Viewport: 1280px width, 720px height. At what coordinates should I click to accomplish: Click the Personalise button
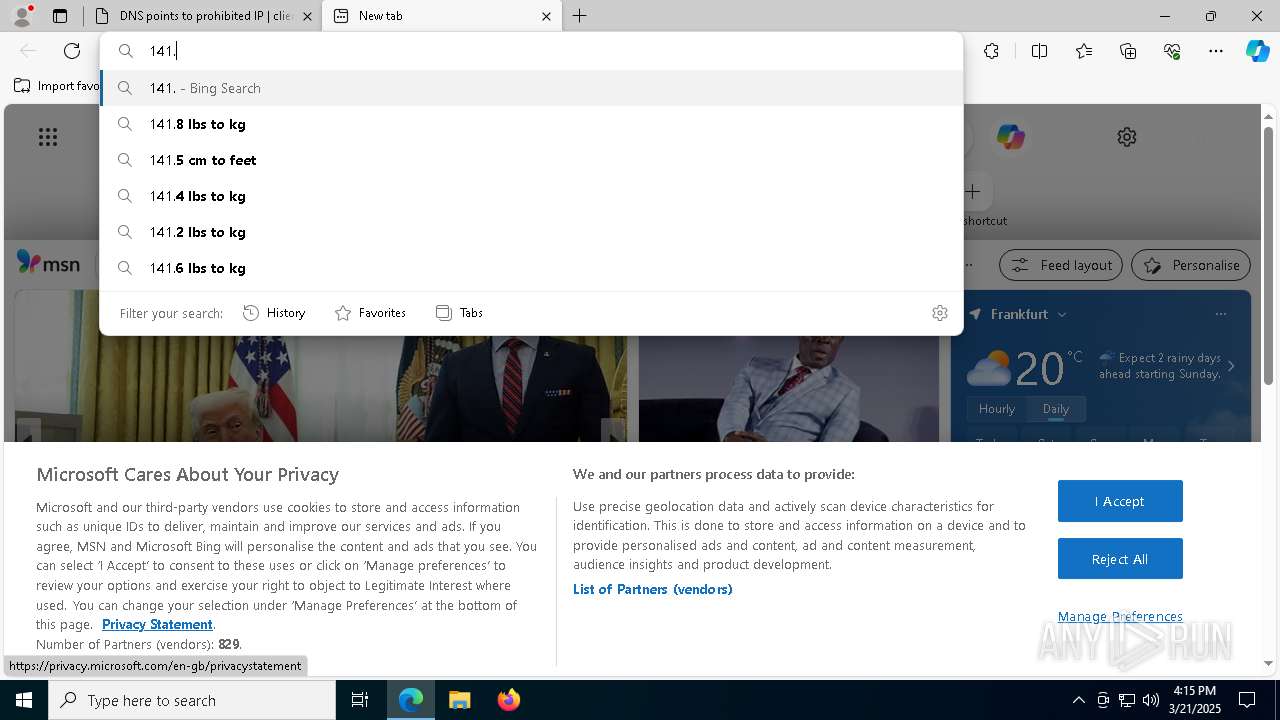(x=1191, y=265)
